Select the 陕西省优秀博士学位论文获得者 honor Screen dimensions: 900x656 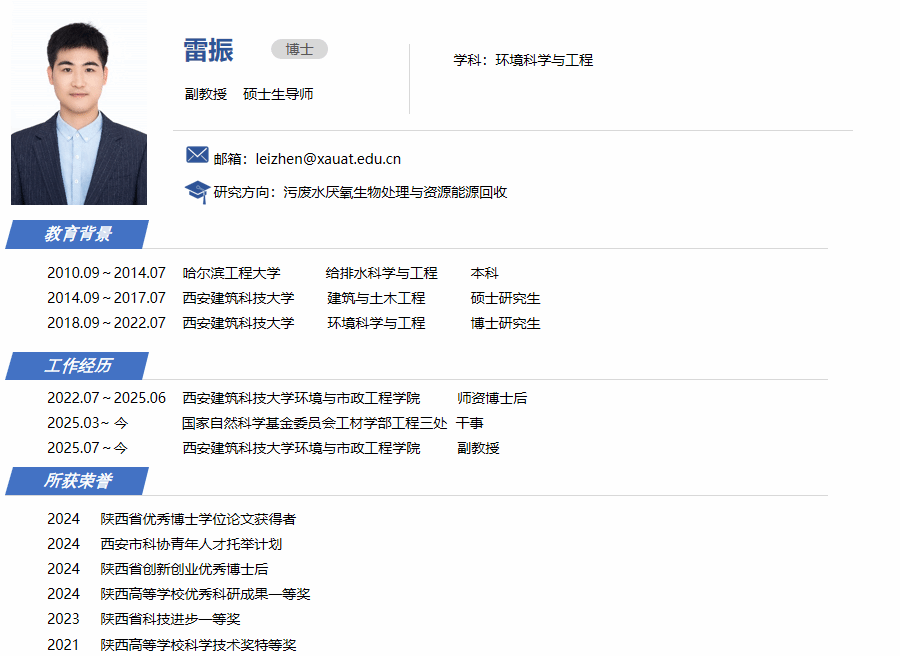[x=198, y=519]
